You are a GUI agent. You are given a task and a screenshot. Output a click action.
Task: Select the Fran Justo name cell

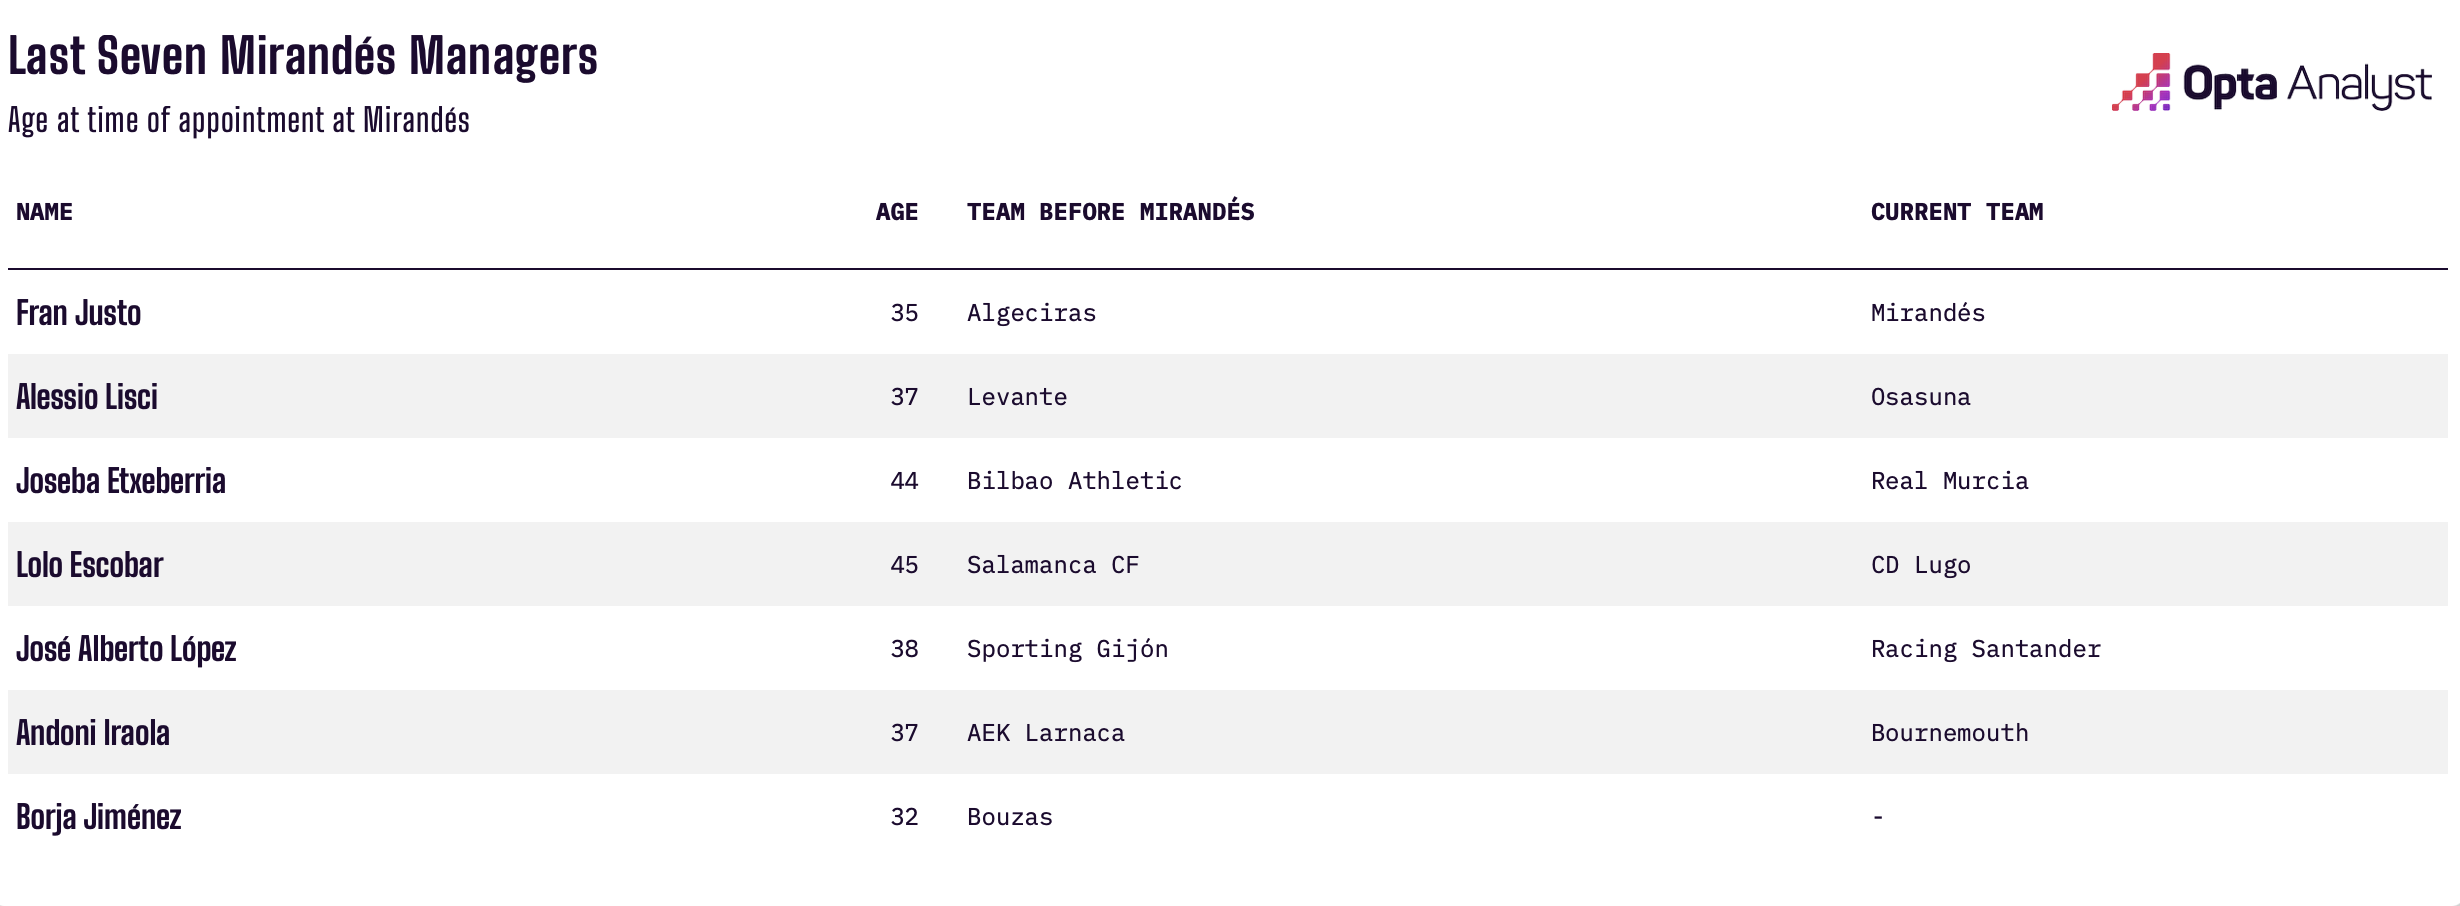[x=79, y=313]
